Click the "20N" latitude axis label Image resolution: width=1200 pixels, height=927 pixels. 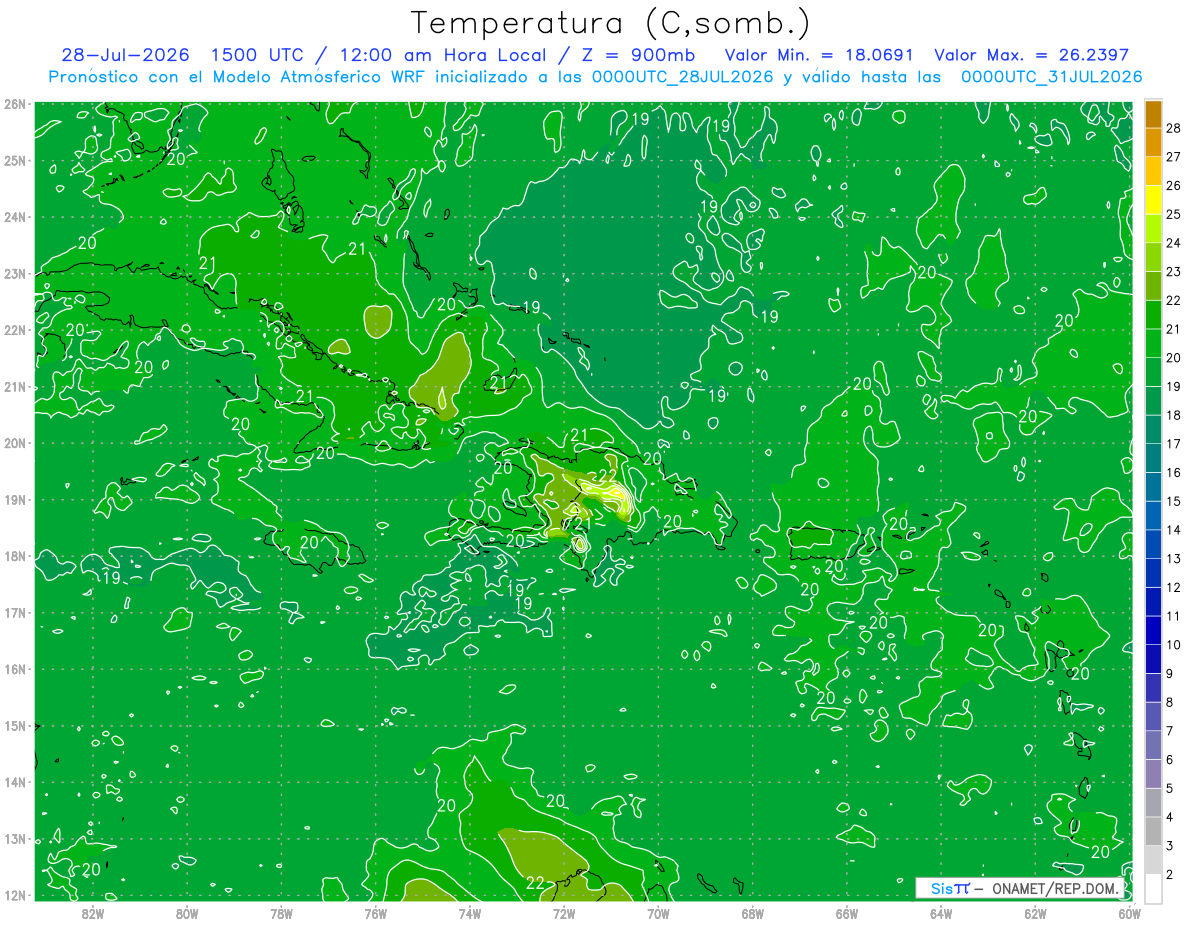[15, 443]
